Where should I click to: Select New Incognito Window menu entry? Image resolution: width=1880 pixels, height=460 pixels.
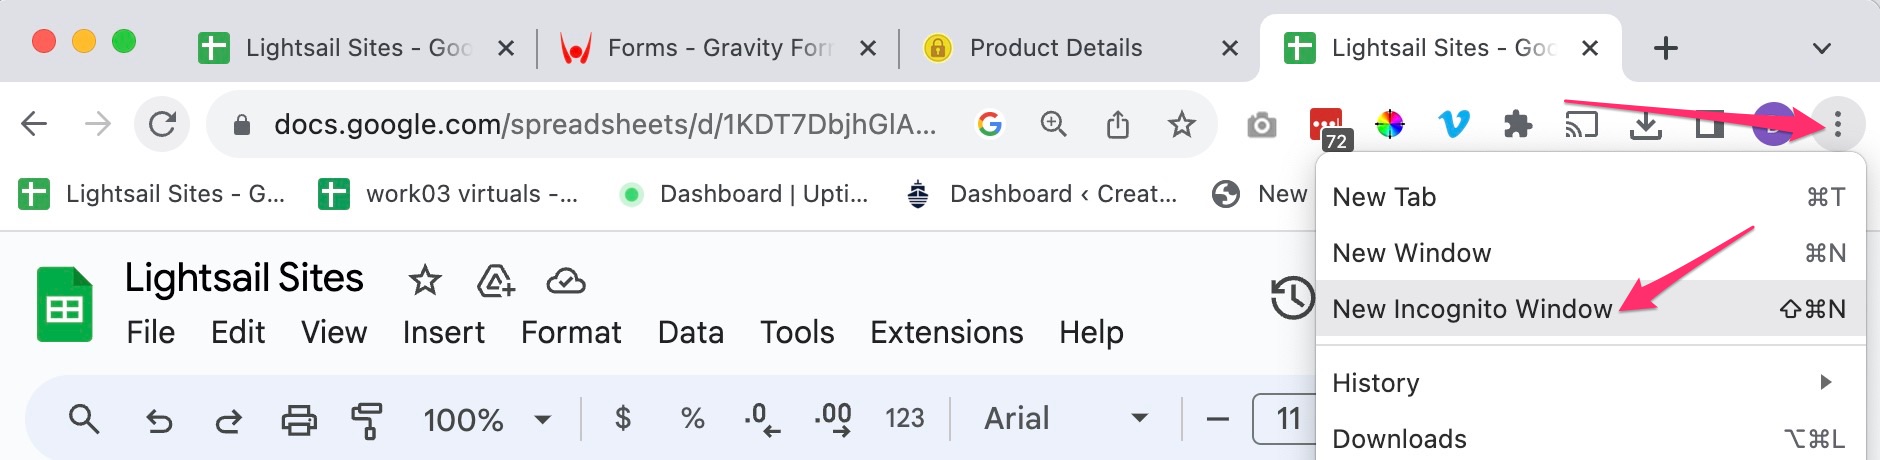(x=1590, y=309)
